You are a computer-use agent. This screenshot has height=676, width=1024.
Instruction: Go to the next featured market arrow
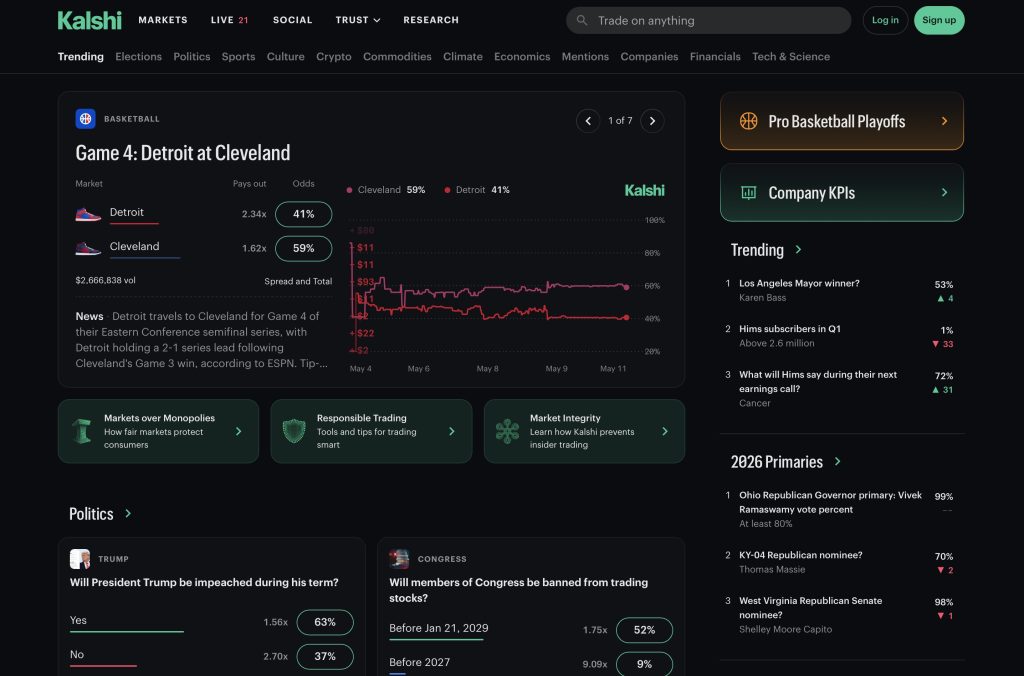click(652, 121)
